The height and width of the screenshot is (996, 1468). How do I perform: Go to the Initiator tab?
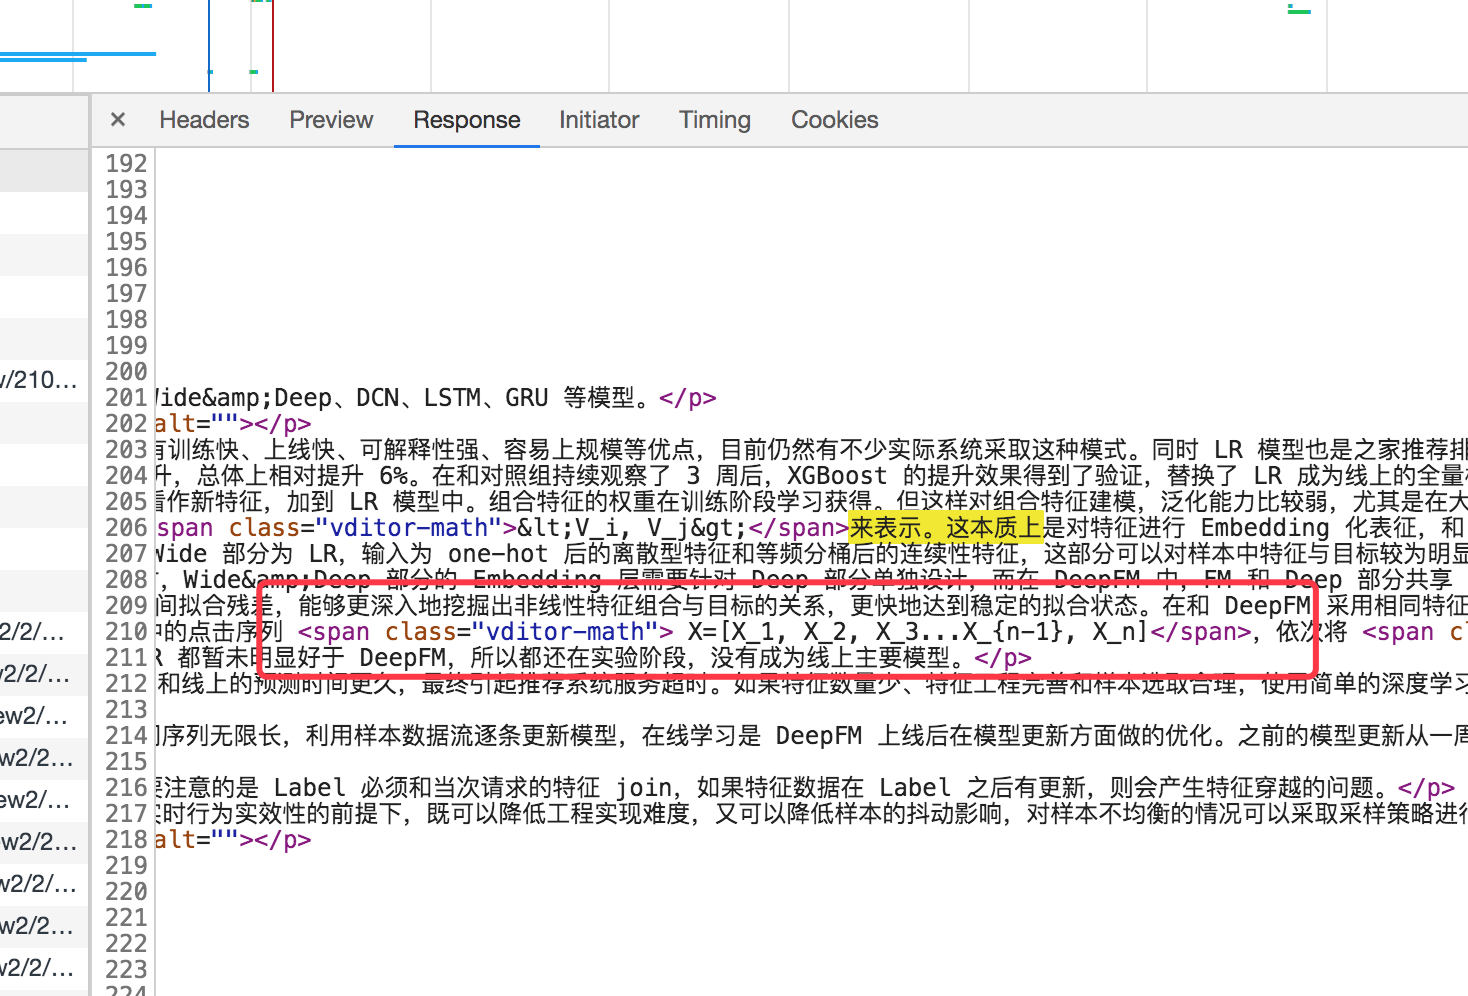[x=598, y=120]
